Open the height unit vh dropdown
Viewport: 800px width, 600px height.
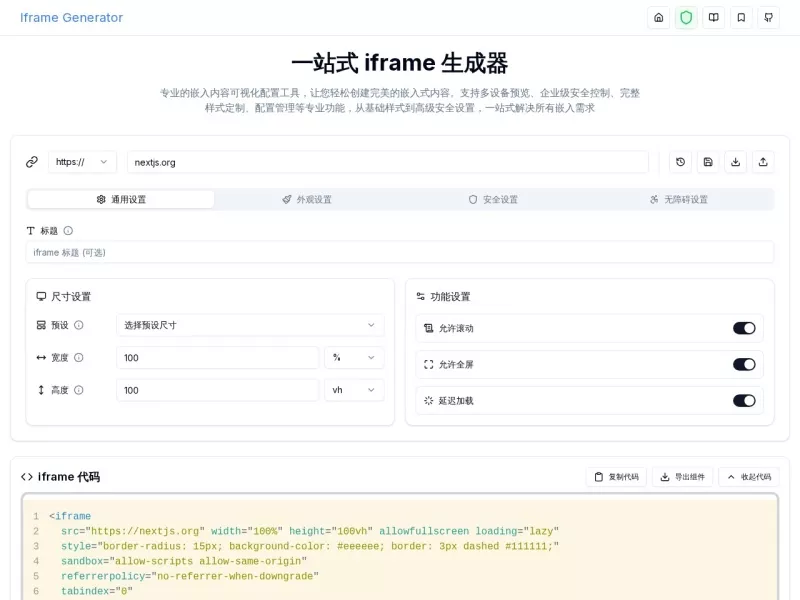pyautogui.click(x=354, y=390)
